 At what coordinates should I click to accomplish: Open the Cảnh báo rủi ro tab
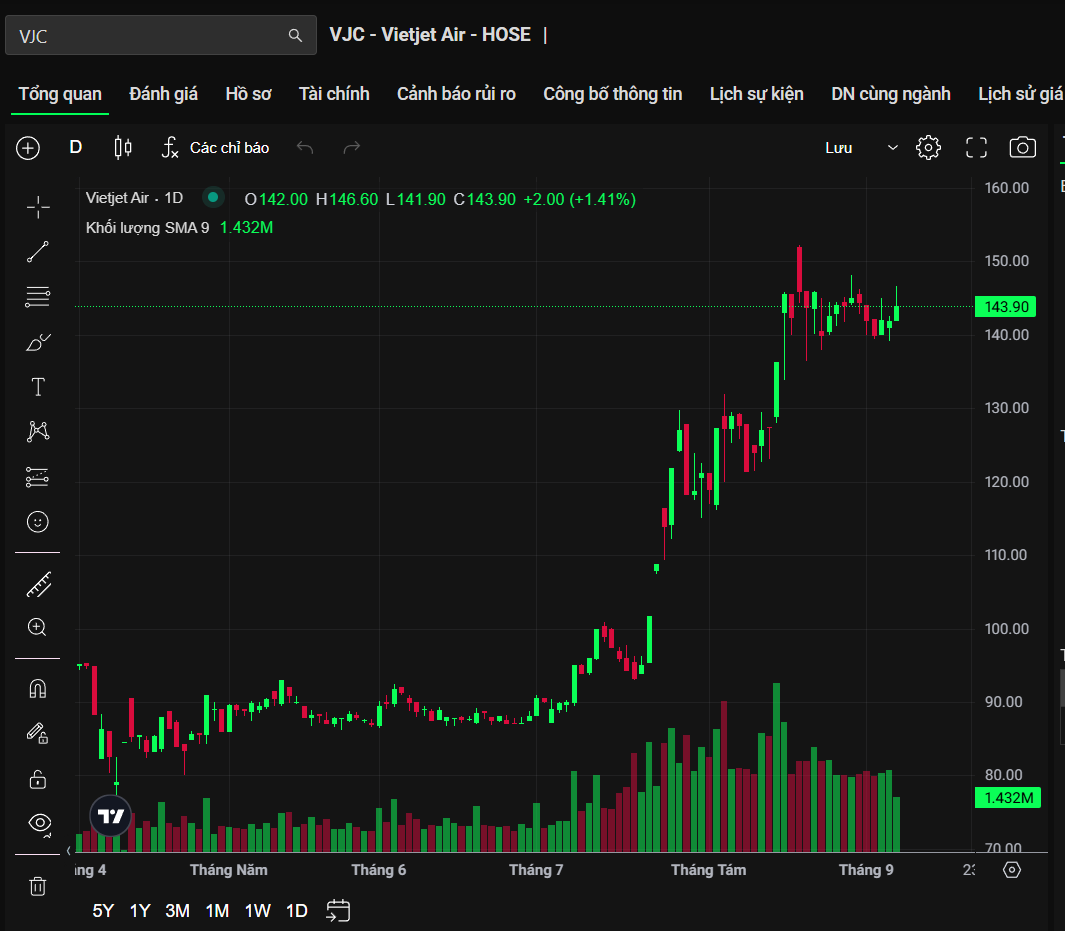[x=456, y=94]
